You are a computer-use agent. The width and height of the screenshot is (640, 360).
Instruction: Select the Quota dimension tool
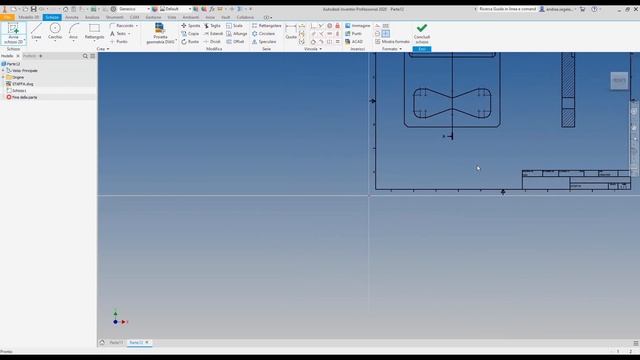point(291,32)
